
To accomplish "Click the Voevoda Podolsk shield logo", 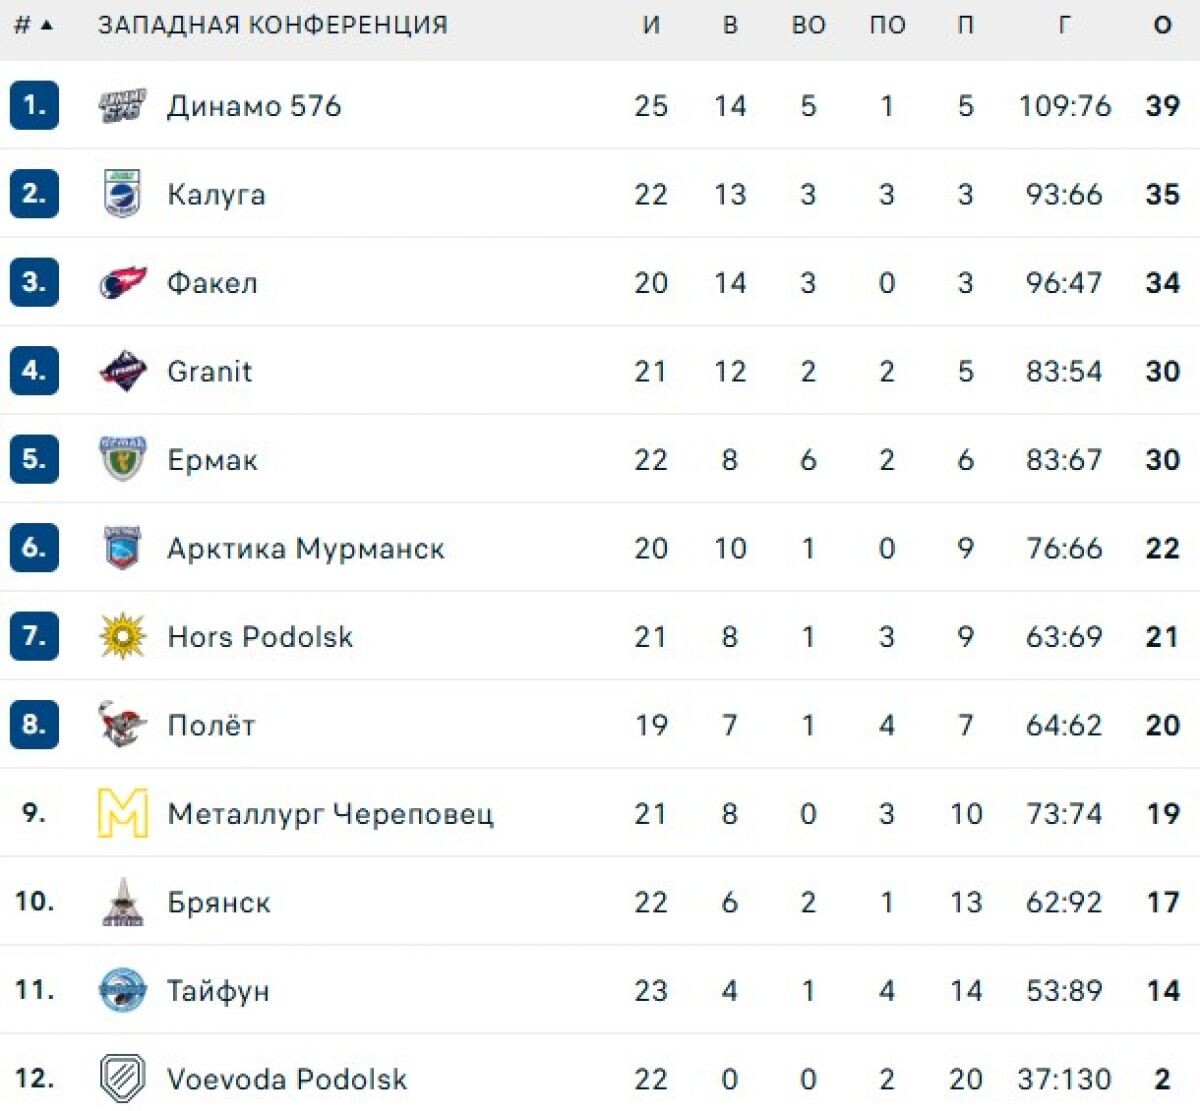I will point(123,1078).
